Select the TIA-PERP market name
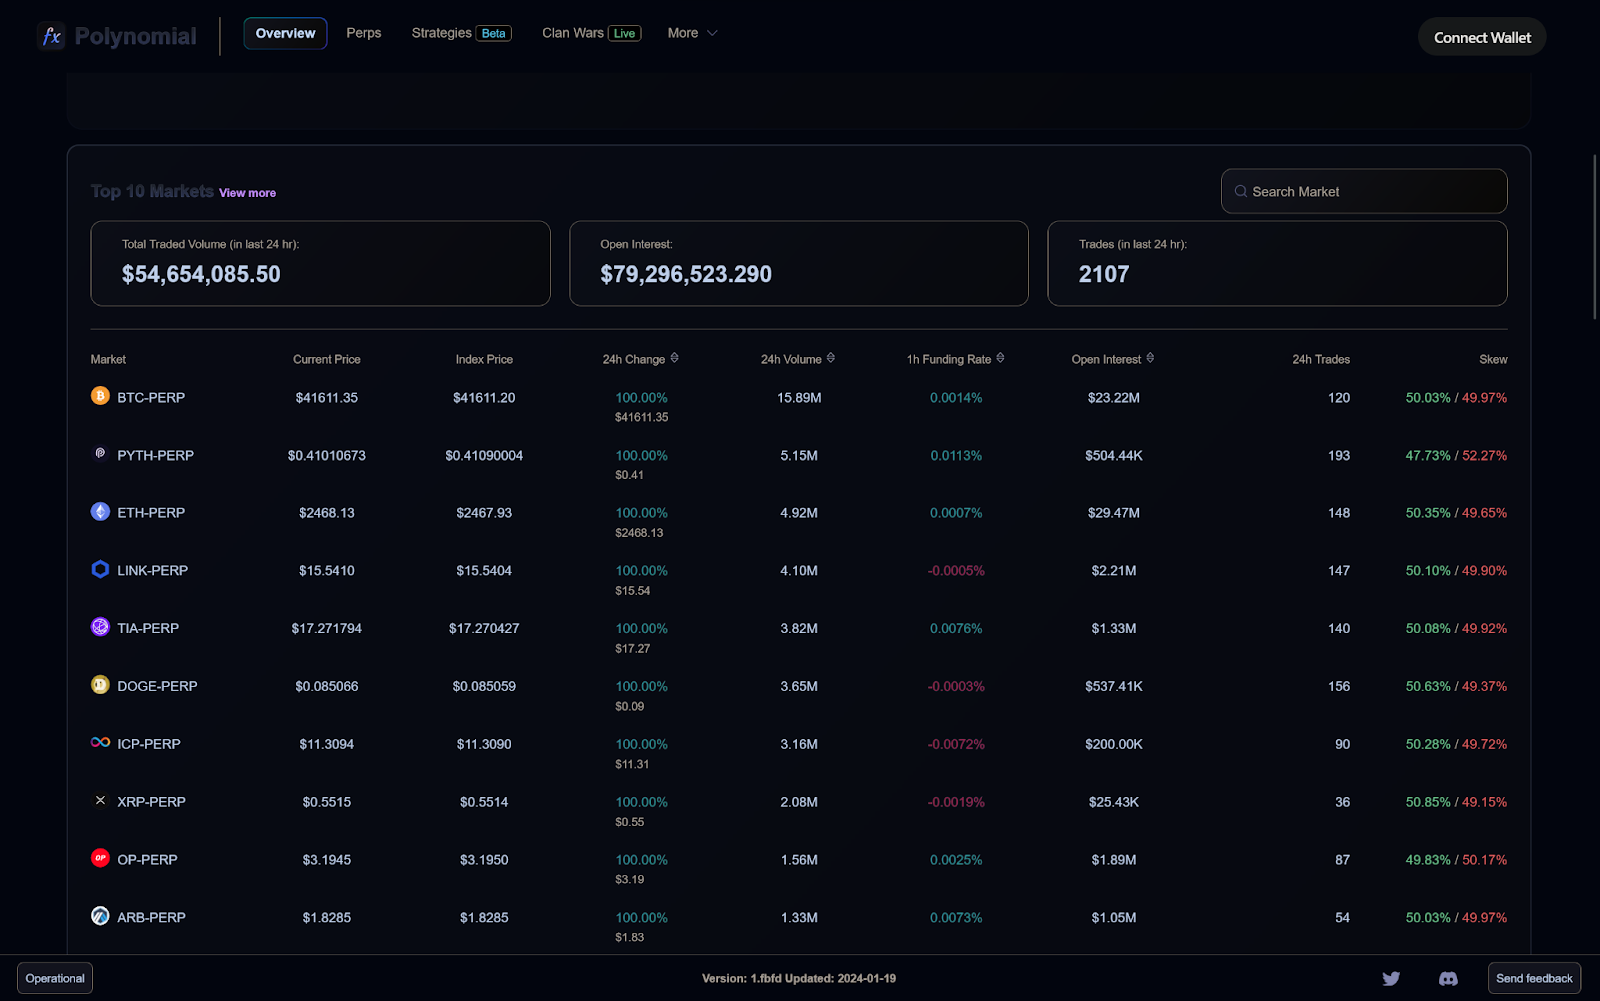The image size is (1600, 1001). [x=148, y=629]
